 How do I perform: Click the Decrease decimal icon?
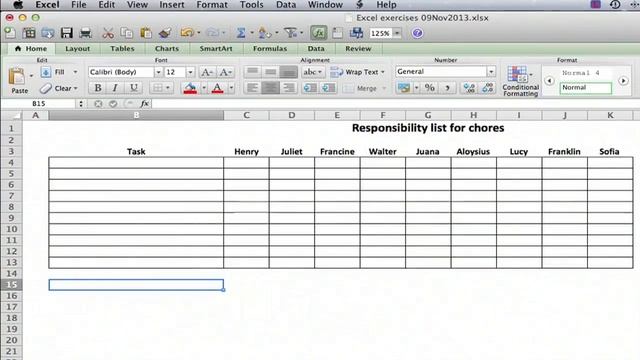(x=487, y=87)
